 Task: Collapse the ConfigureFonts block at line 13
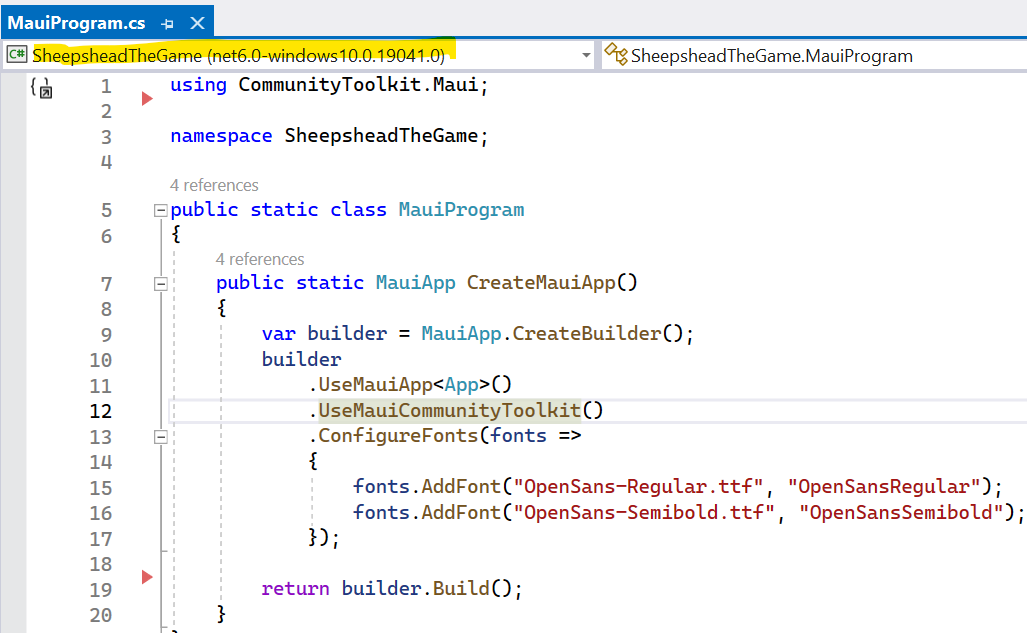click(x=160, y=437)
